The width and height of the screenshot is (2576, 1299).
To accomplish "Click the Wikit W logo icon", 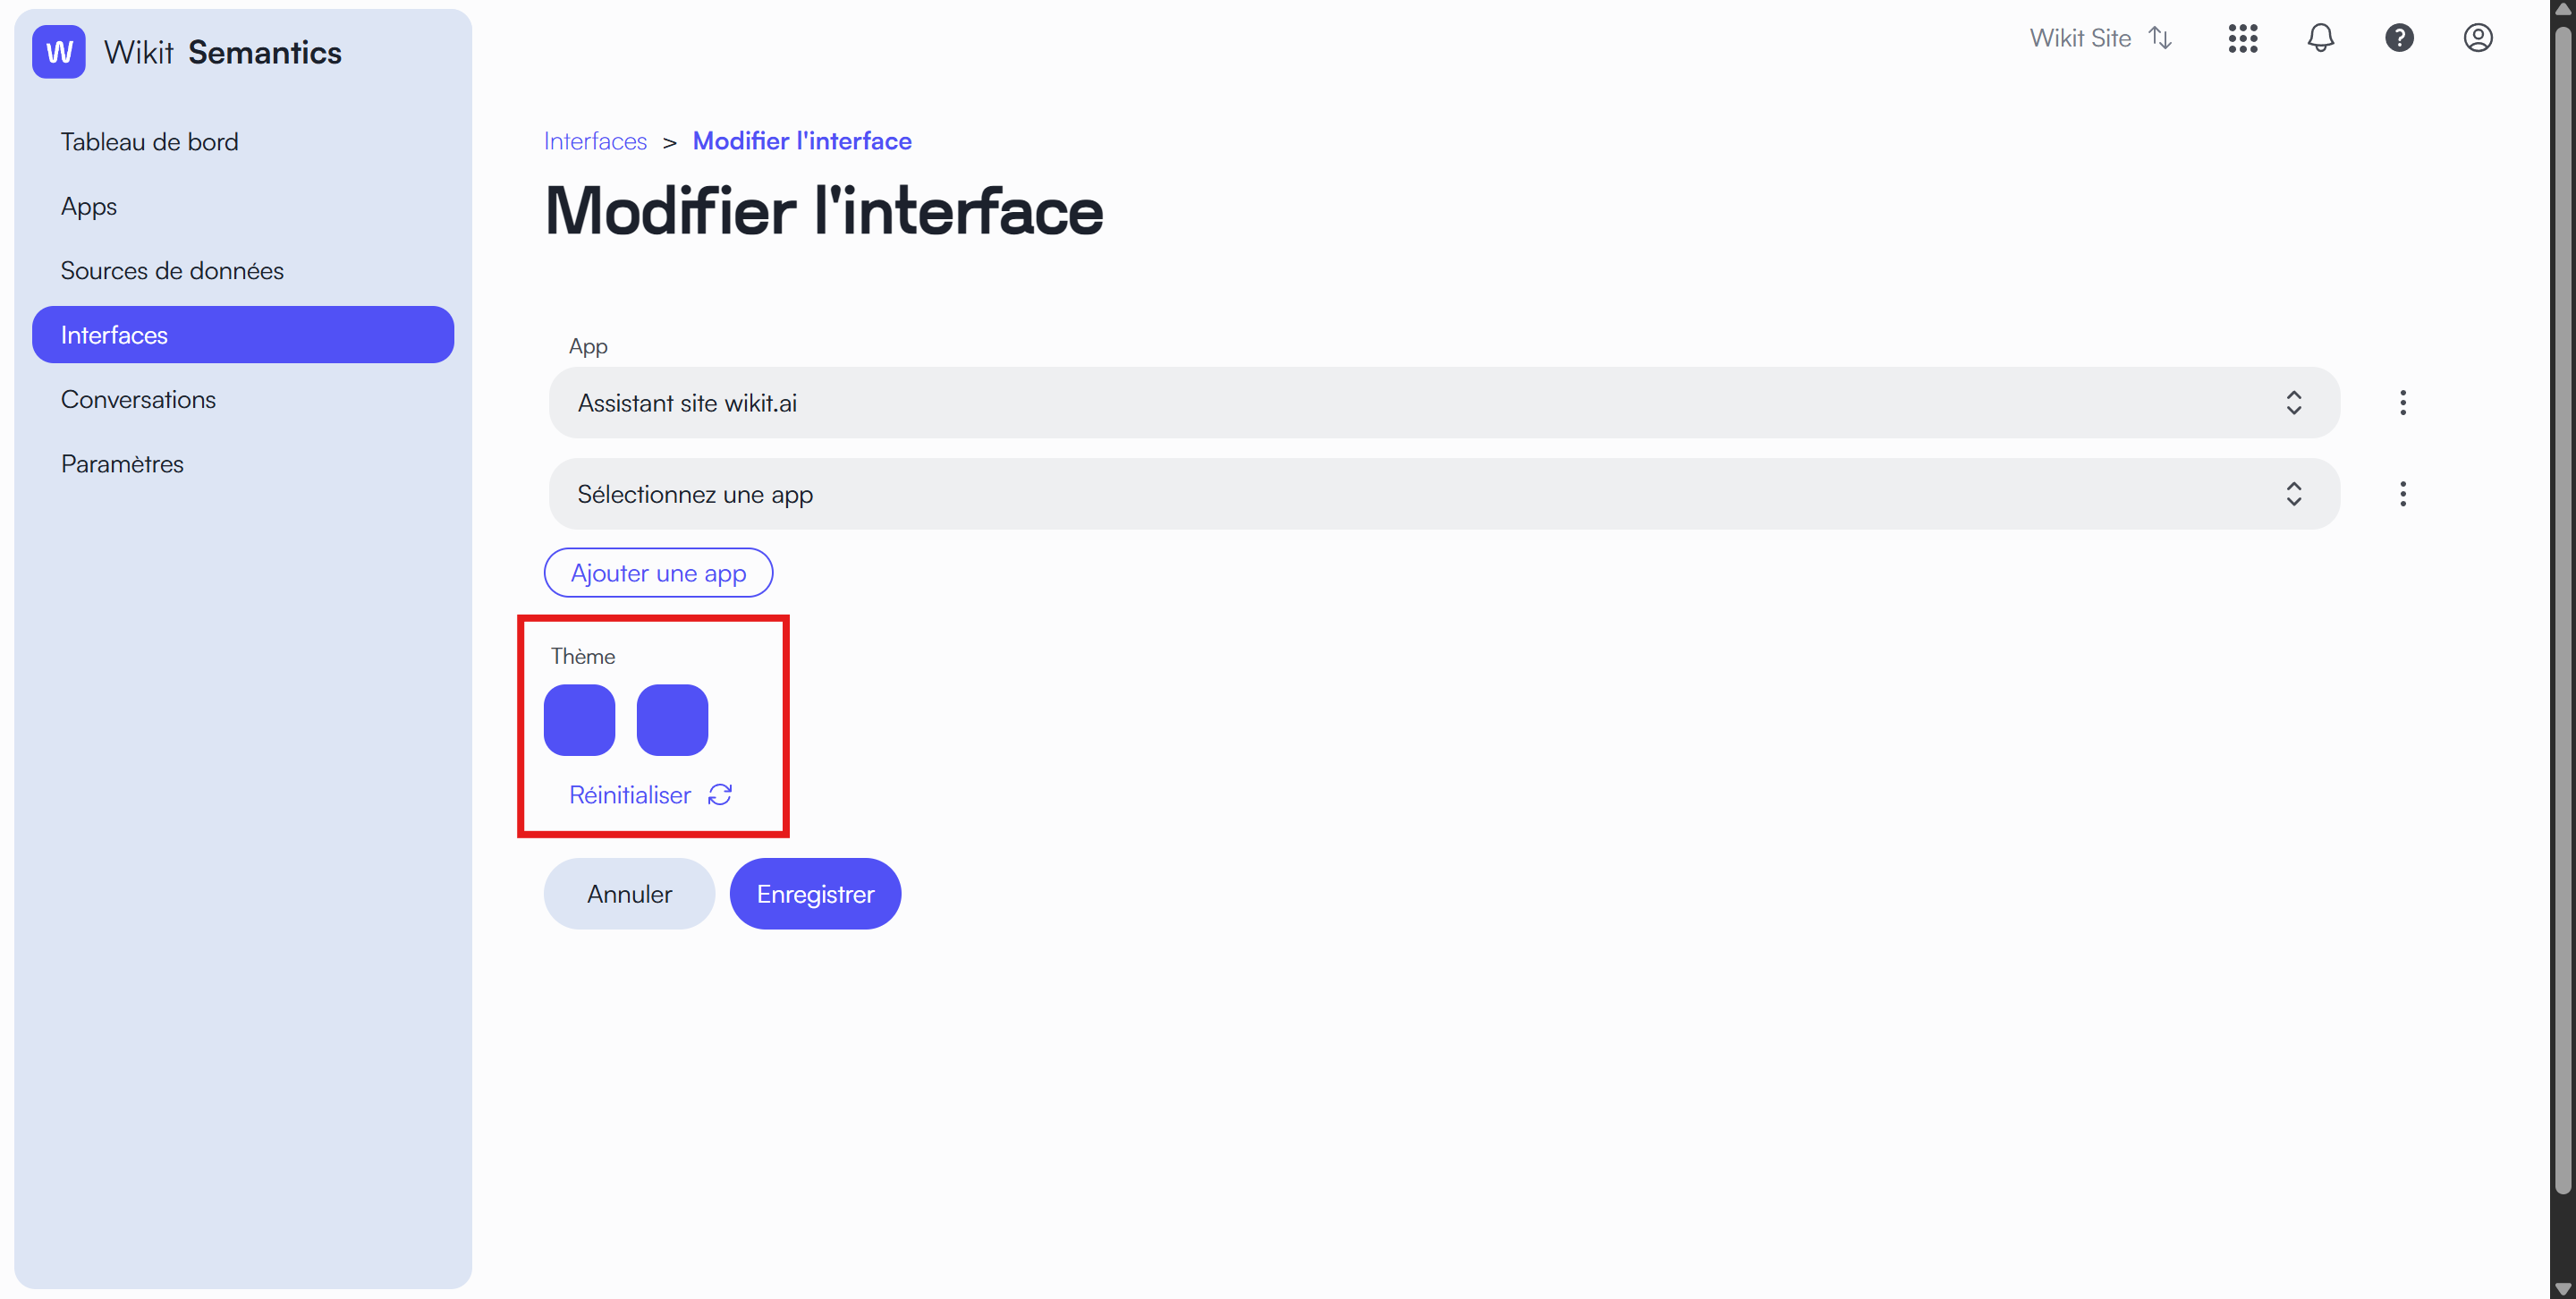I will (59, 52).
